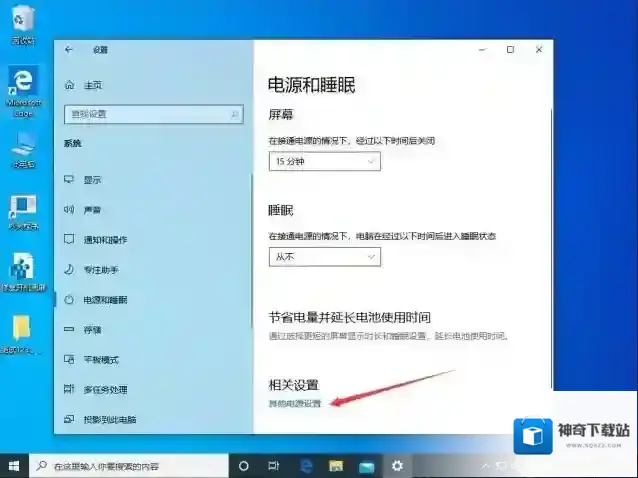638x478 pixels.
Task: Go to 主页 (Home) in Settings
Action: [92, 85]
